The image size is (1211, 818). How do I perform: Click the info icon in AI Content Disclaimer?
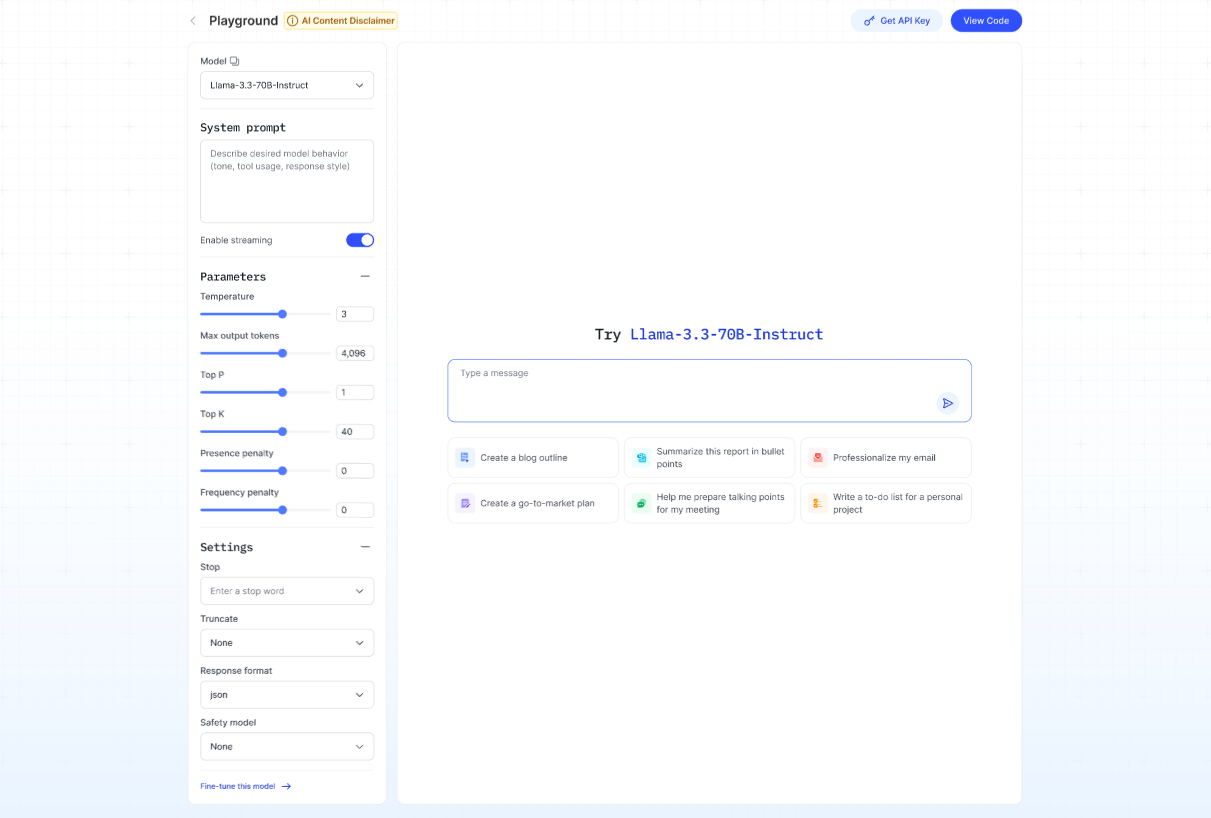pyautogui.click(x=292, y=20)
